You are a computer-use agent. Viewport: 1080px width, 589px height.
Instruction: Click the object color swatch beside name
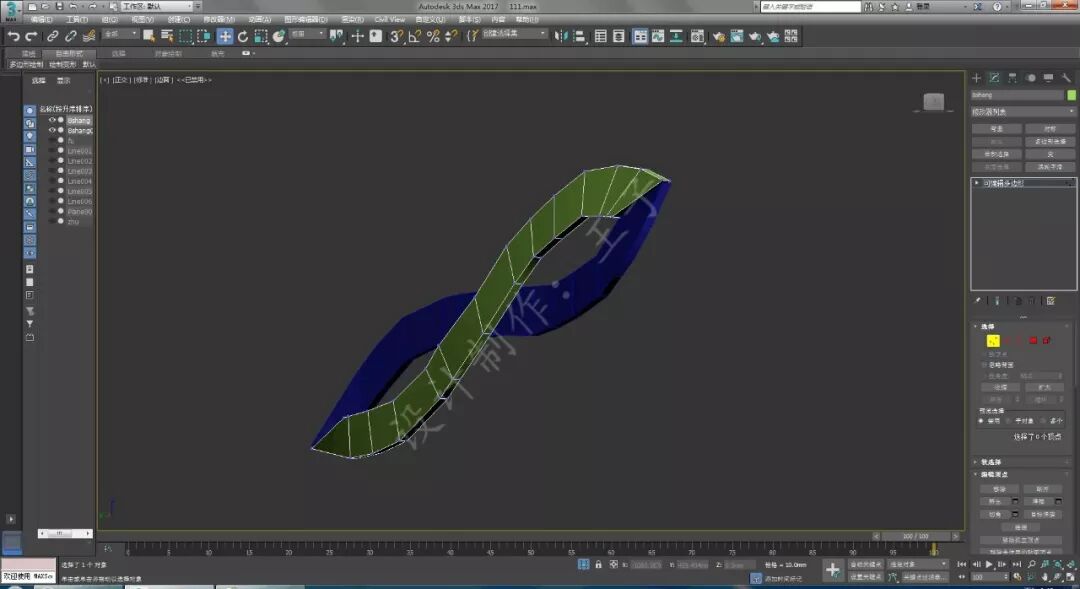click(1071, 95)
